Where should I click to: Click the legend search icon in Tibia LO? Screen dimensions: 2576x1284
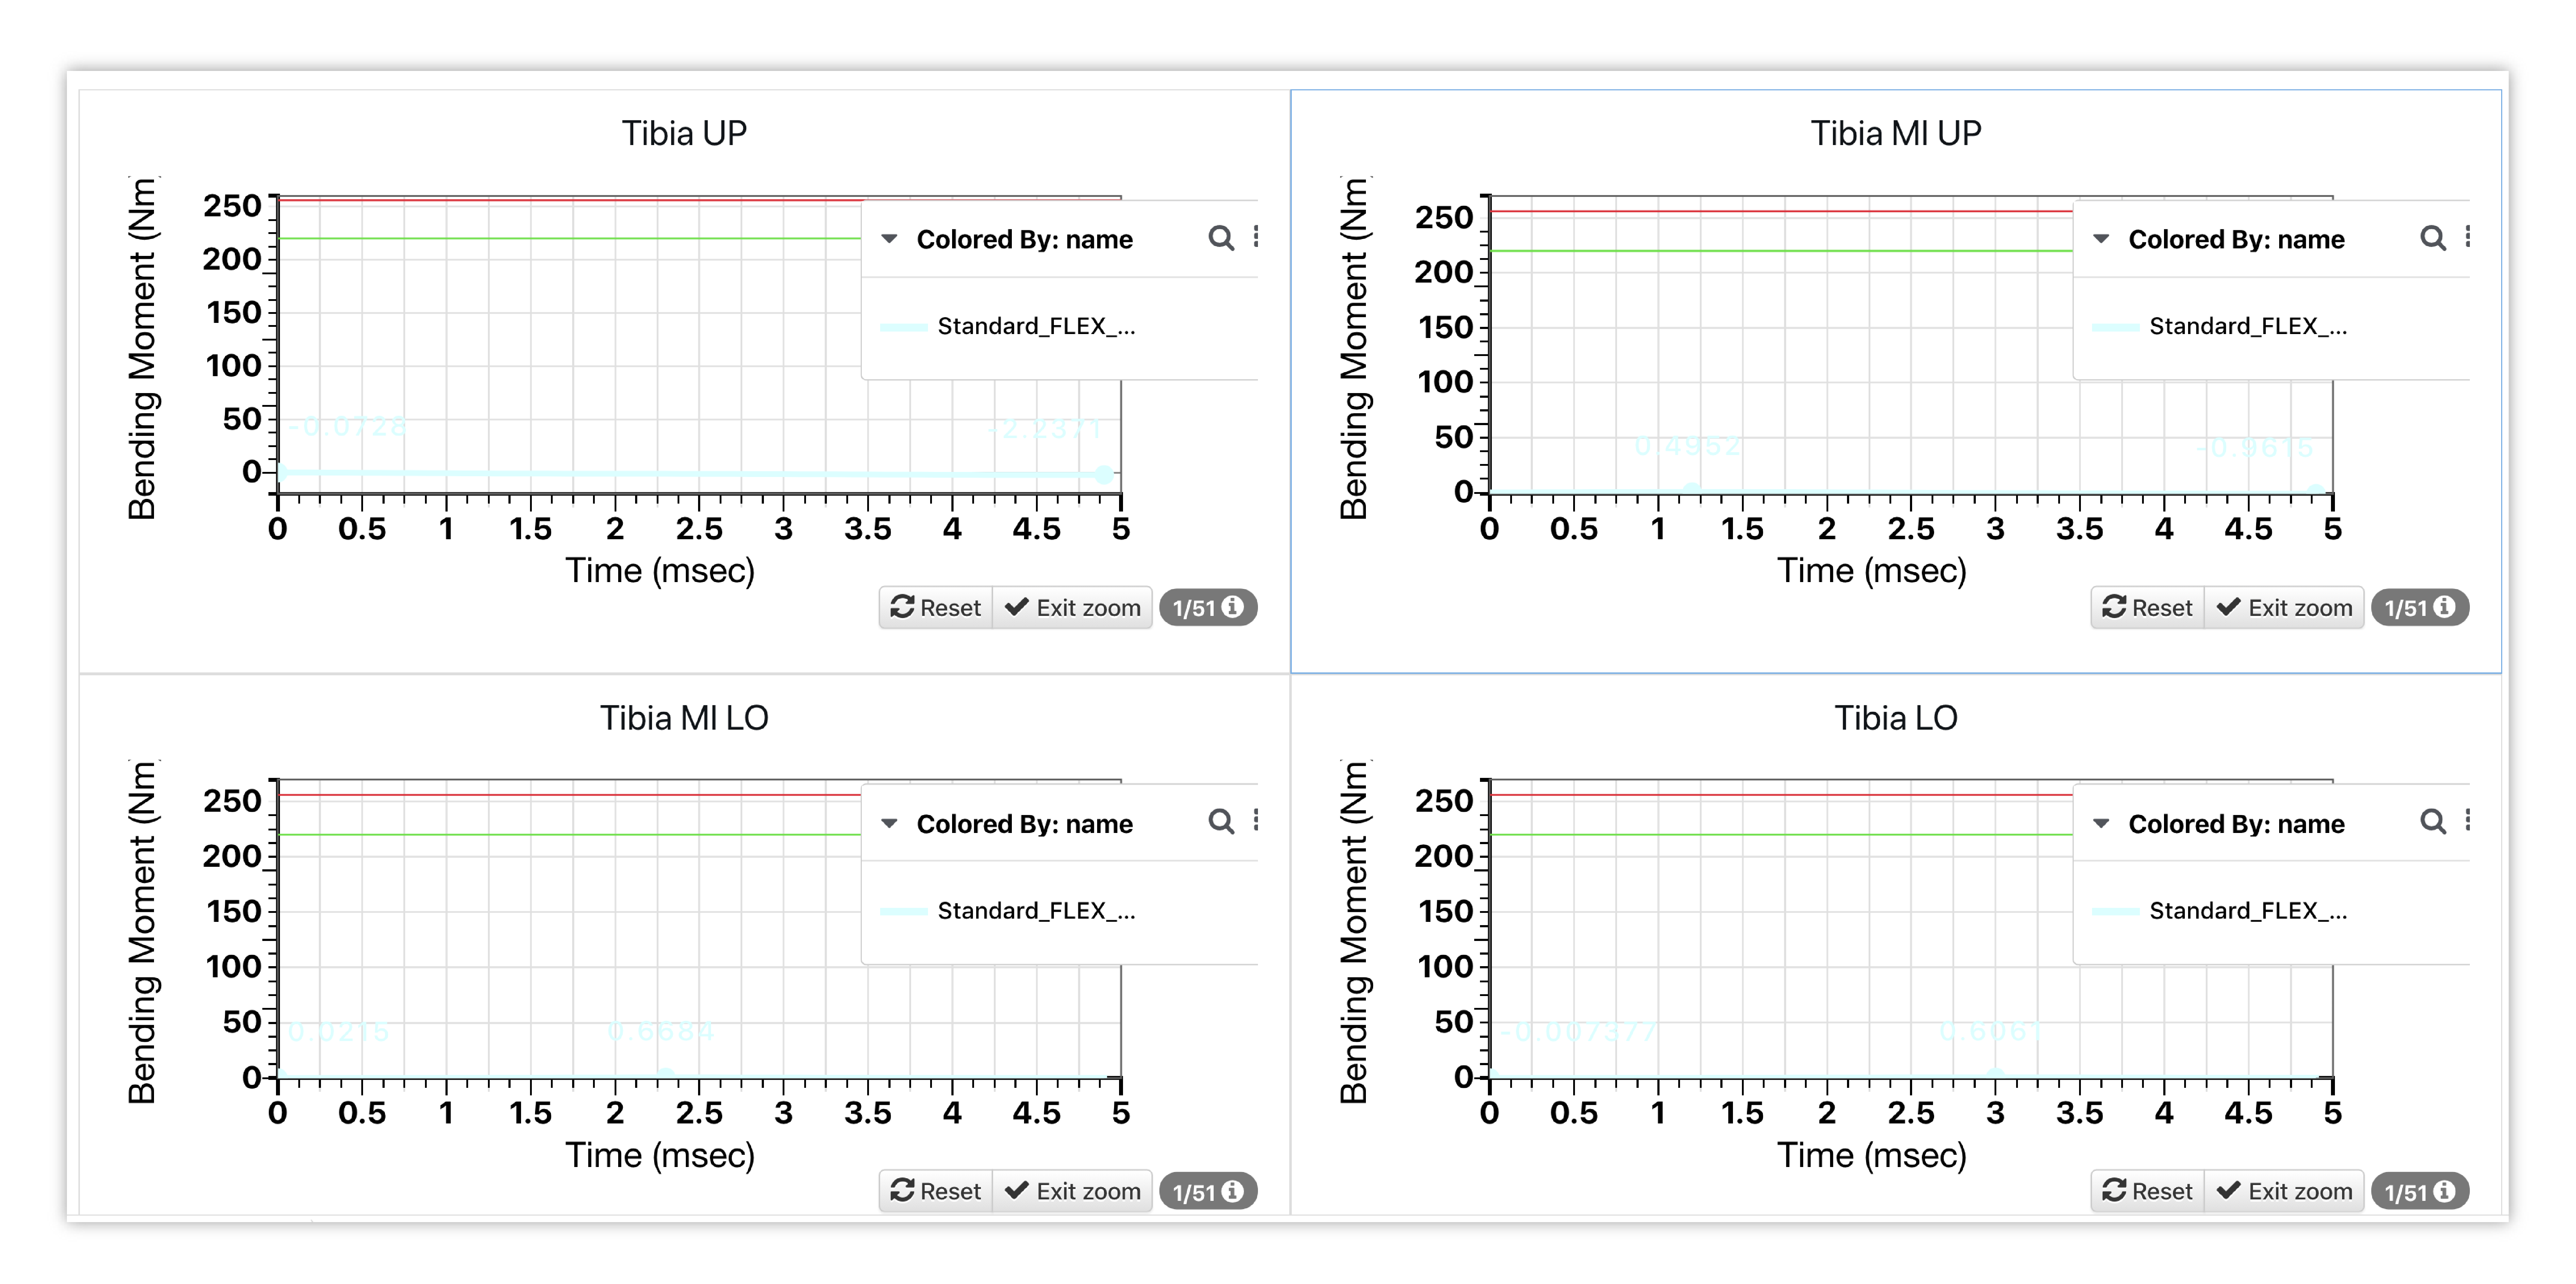pyautogui.click(x=2433, y=822)
